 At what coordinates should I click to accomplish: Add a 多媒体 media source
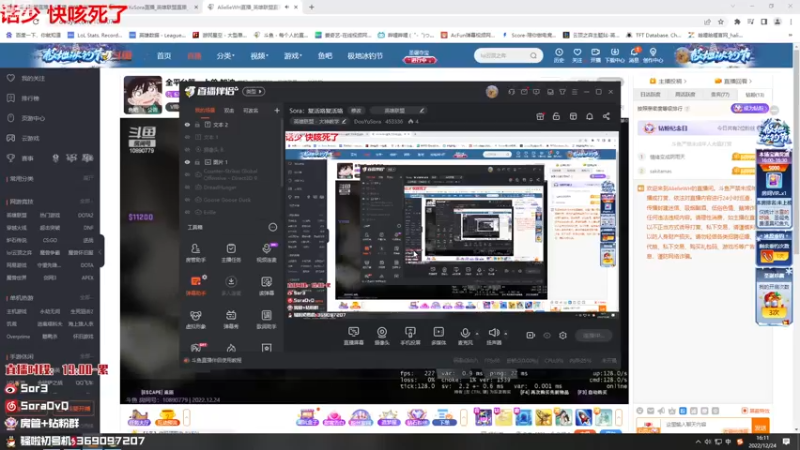pos(439,336)
